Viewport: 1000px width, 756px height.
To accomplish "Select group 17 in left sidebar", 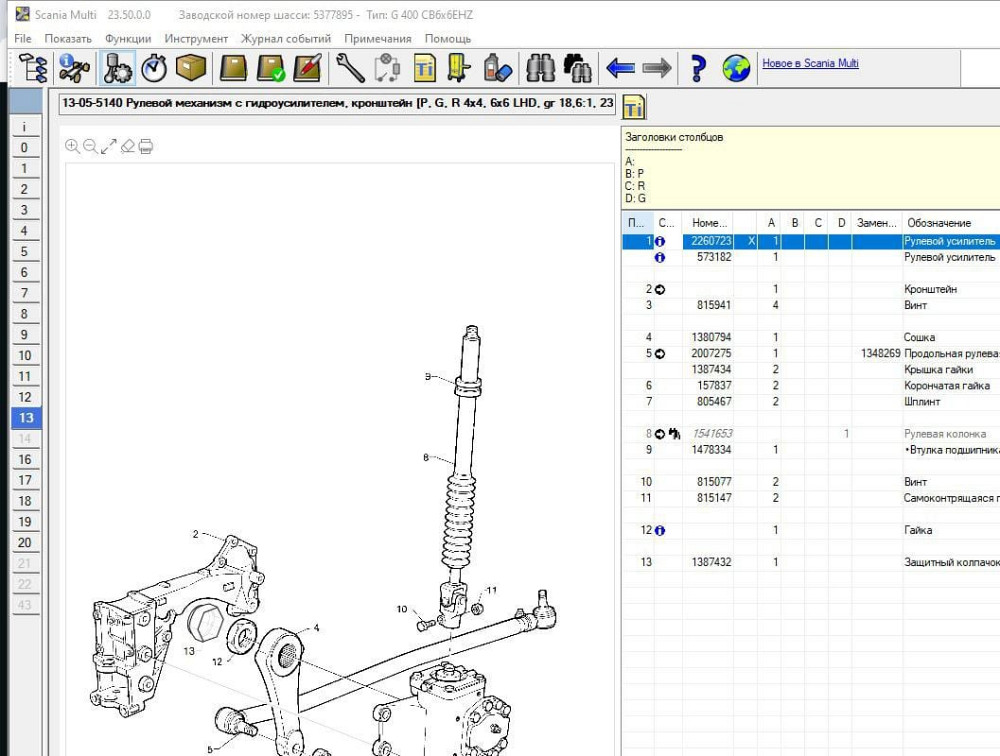I will [25, 480].
